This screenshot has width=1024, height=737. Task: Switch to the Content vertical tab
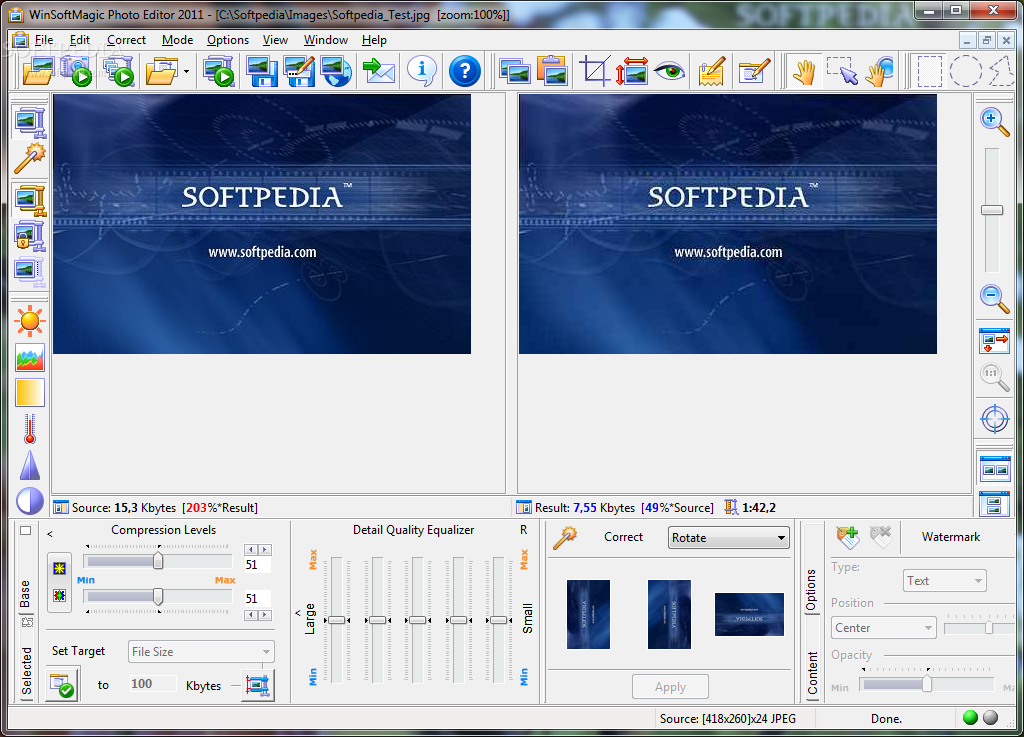812,673
